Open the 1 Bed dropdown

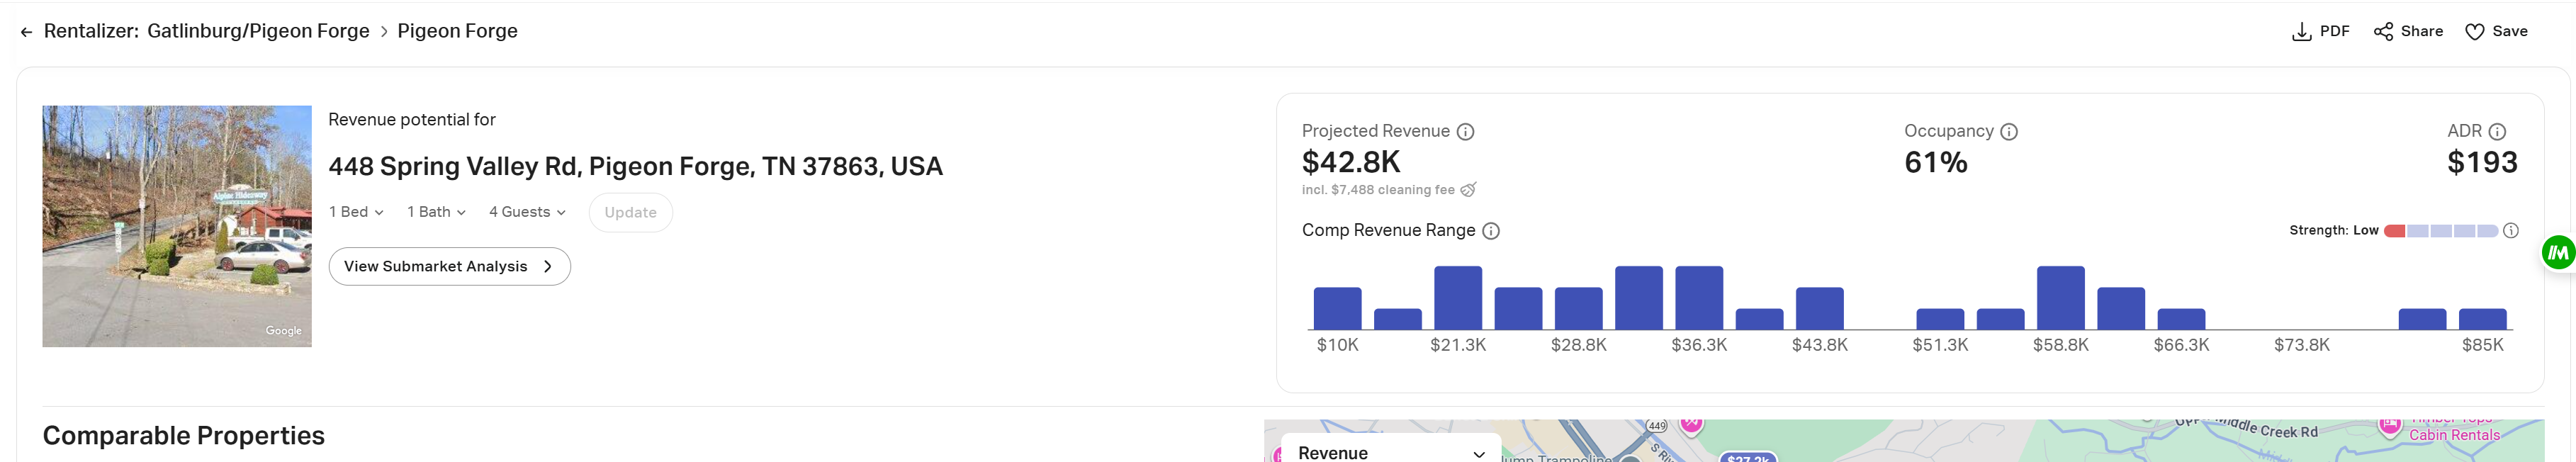tap(356, 212)
